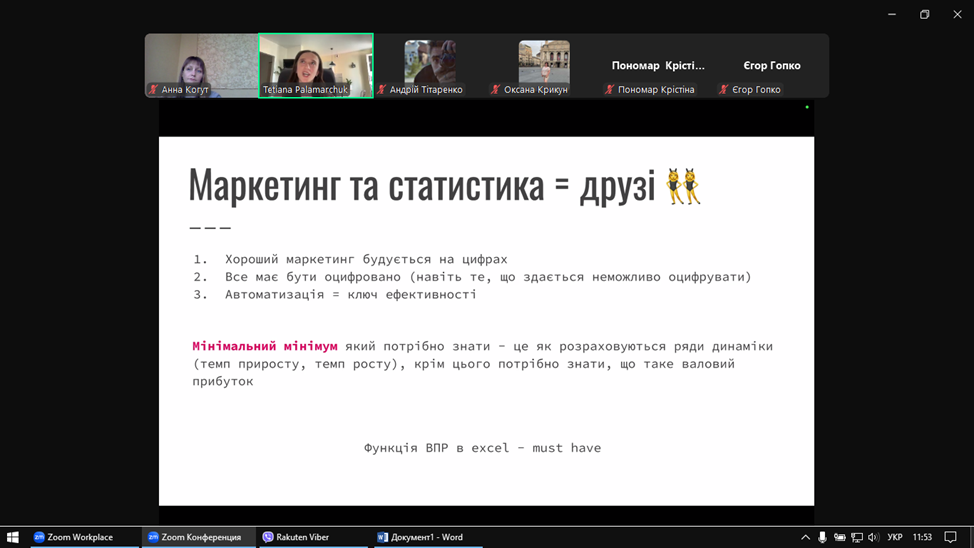Click muted mic icon beside Анна Когут
The width and height of the screenshot is (974, 548).
click(x=153, y=90)
